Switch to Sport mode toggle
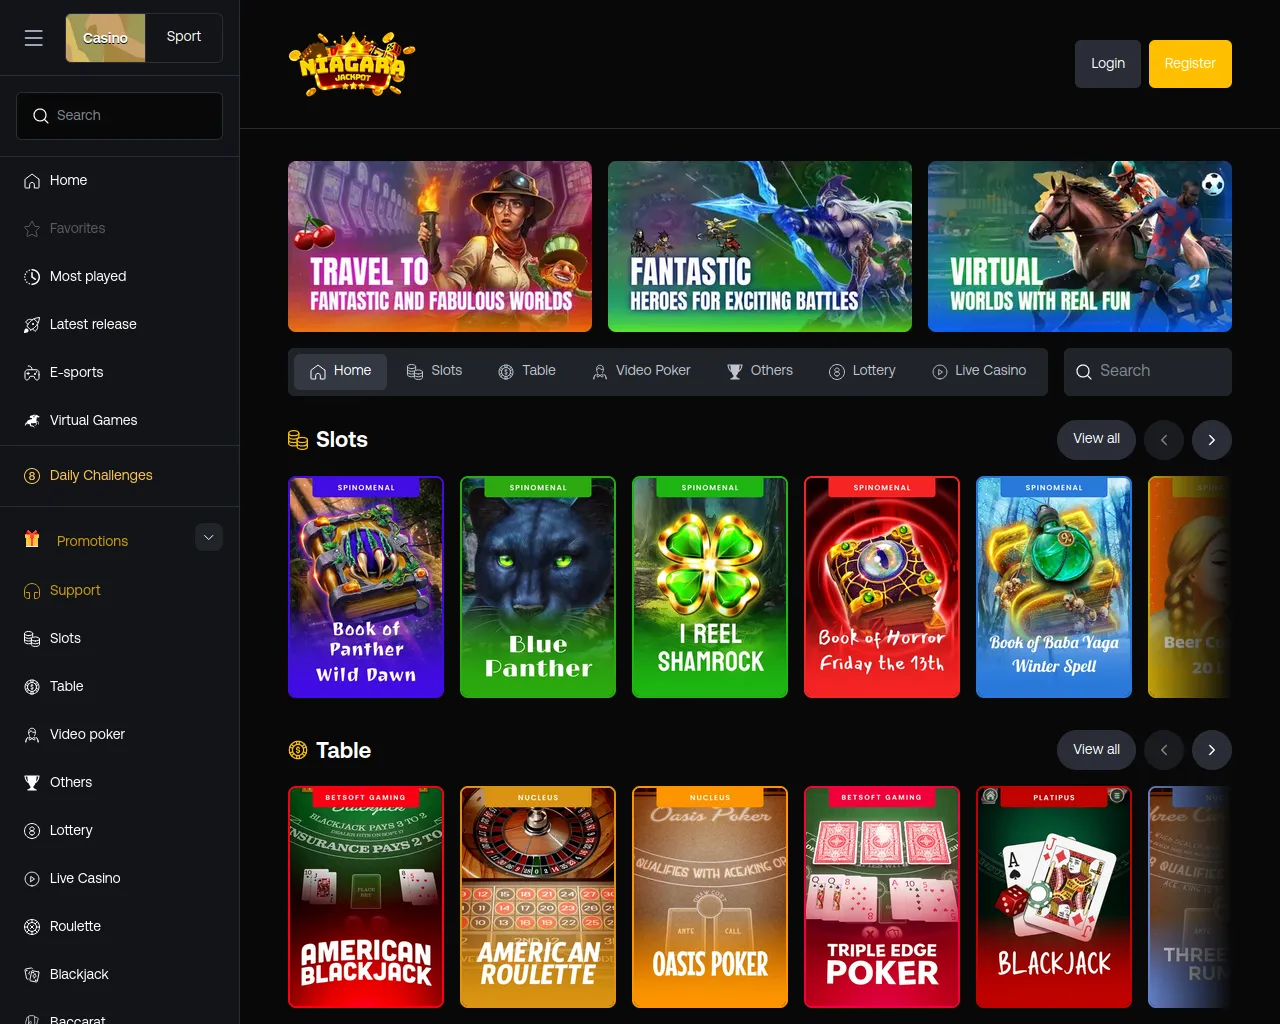The image size is (1280, 1024). [184, 37]
